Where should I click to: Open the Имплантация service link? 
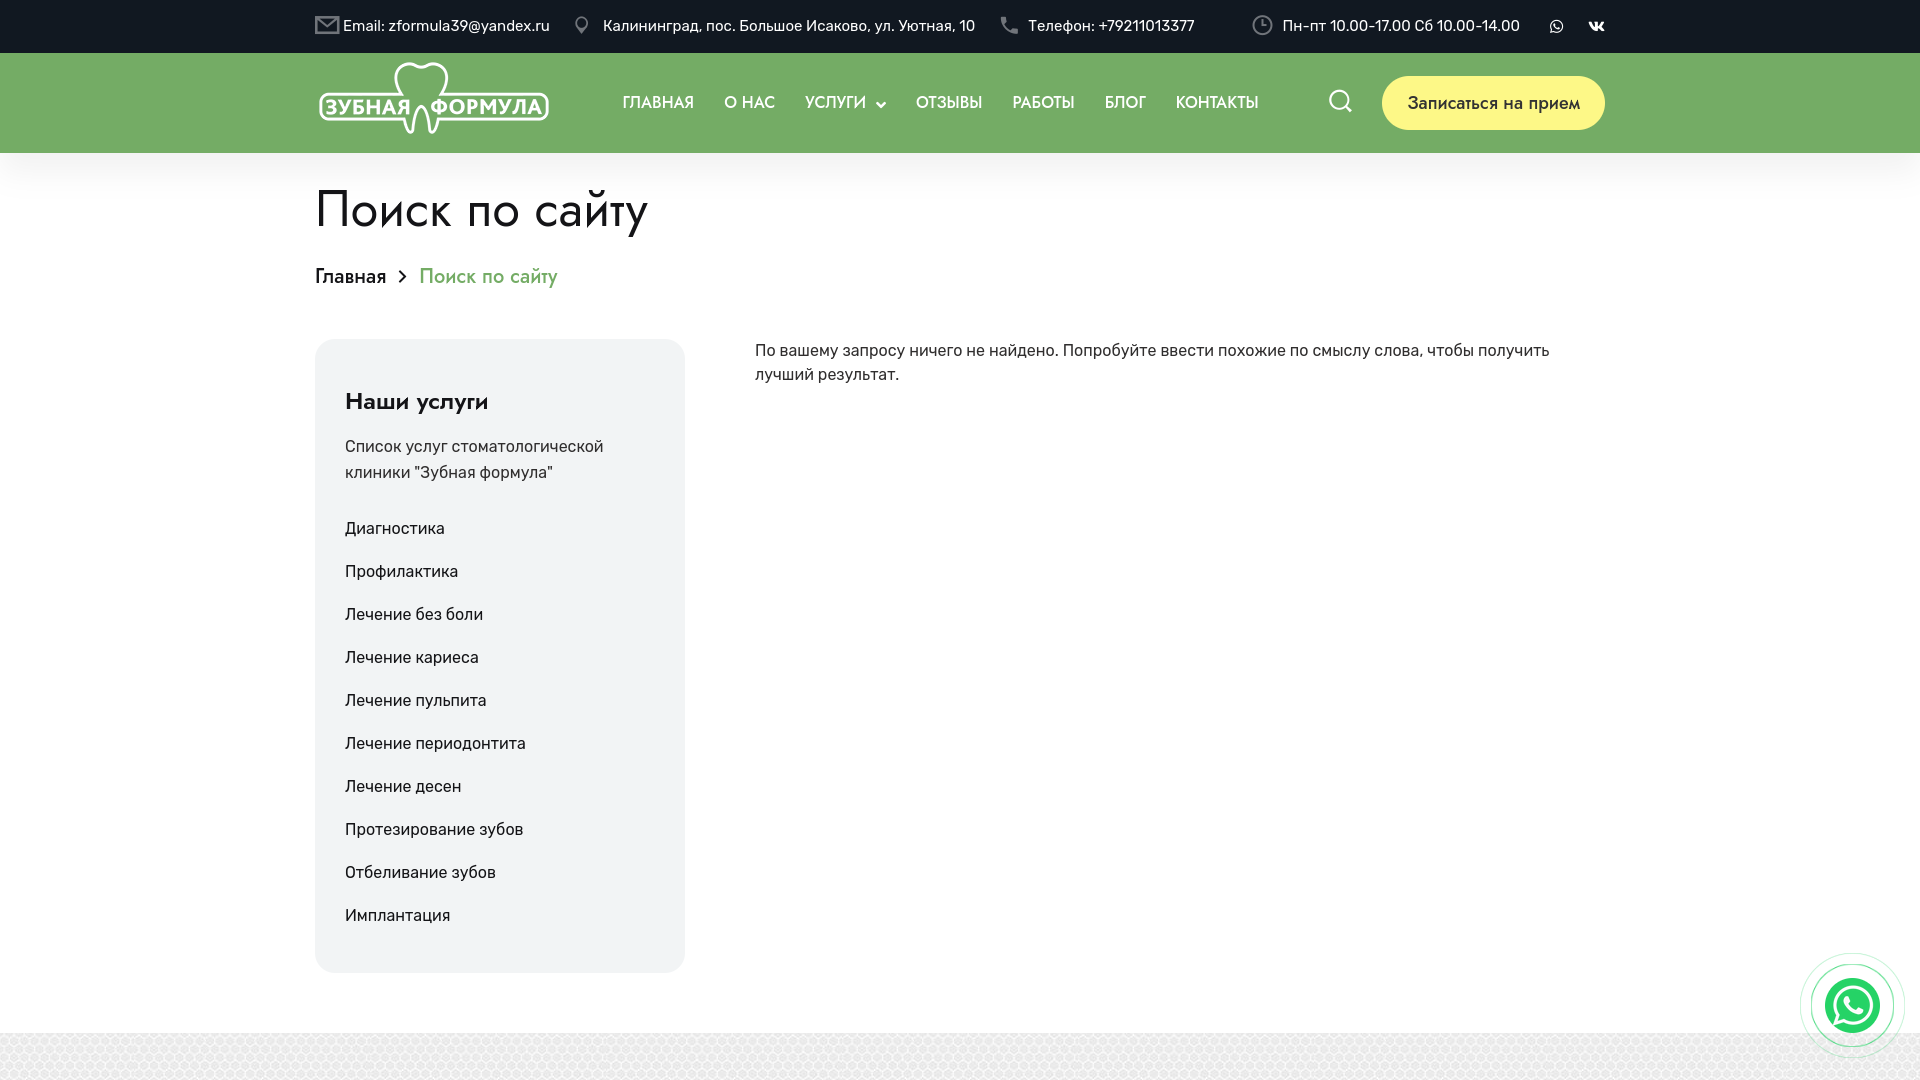[x=397, y=916]
